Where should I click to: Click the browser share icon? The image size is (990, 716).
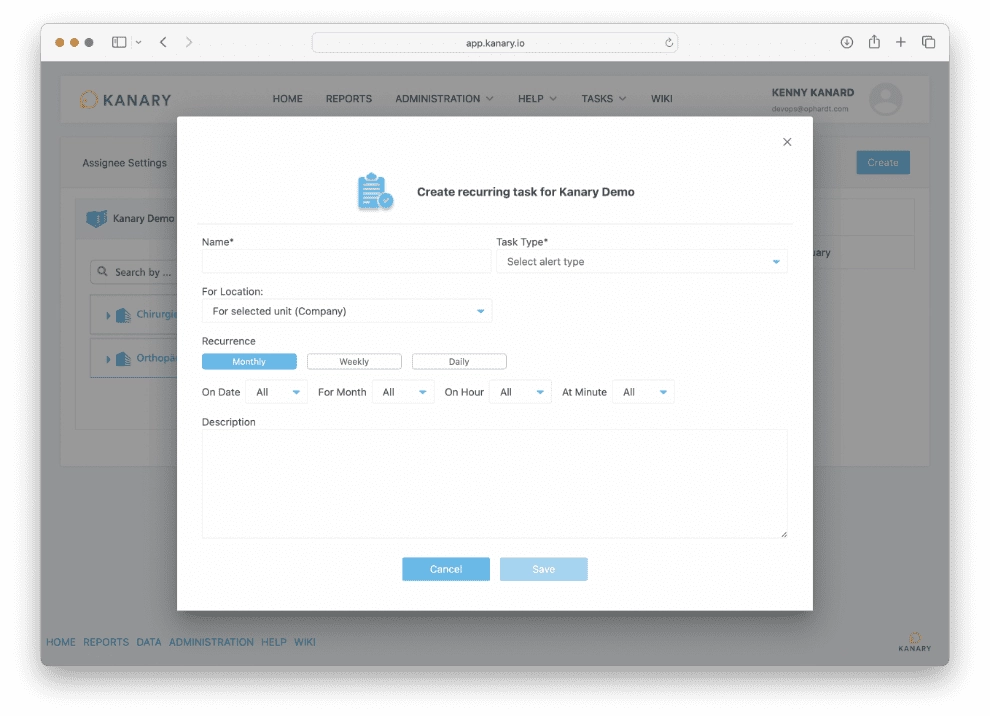coord(874,42)
